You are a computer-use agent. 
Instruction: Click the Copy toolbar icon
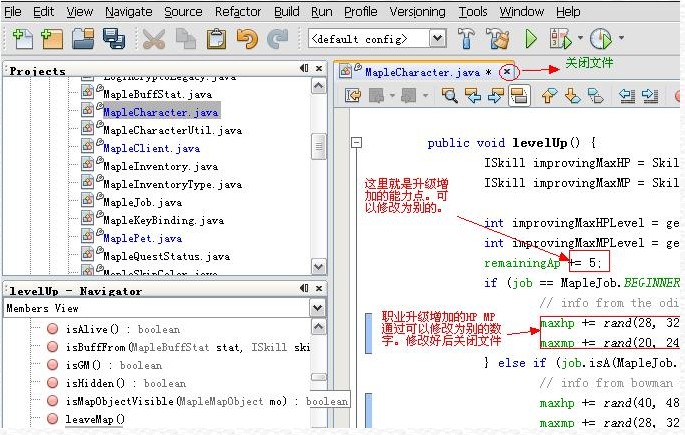[186, 39]
